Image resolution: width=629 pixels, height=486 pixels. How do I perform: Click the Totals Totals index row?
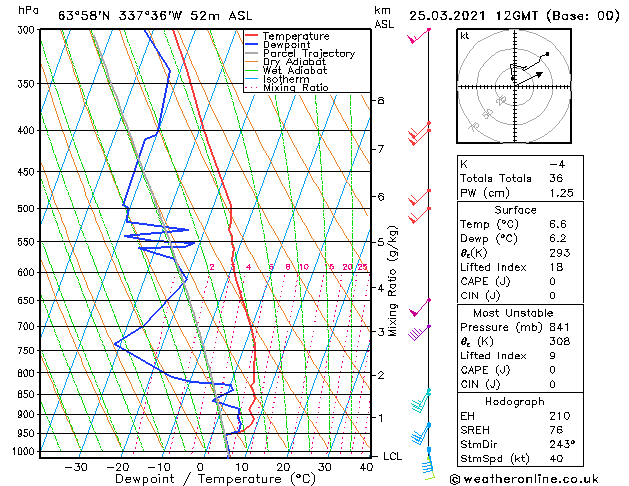click(x=520, y=178)
